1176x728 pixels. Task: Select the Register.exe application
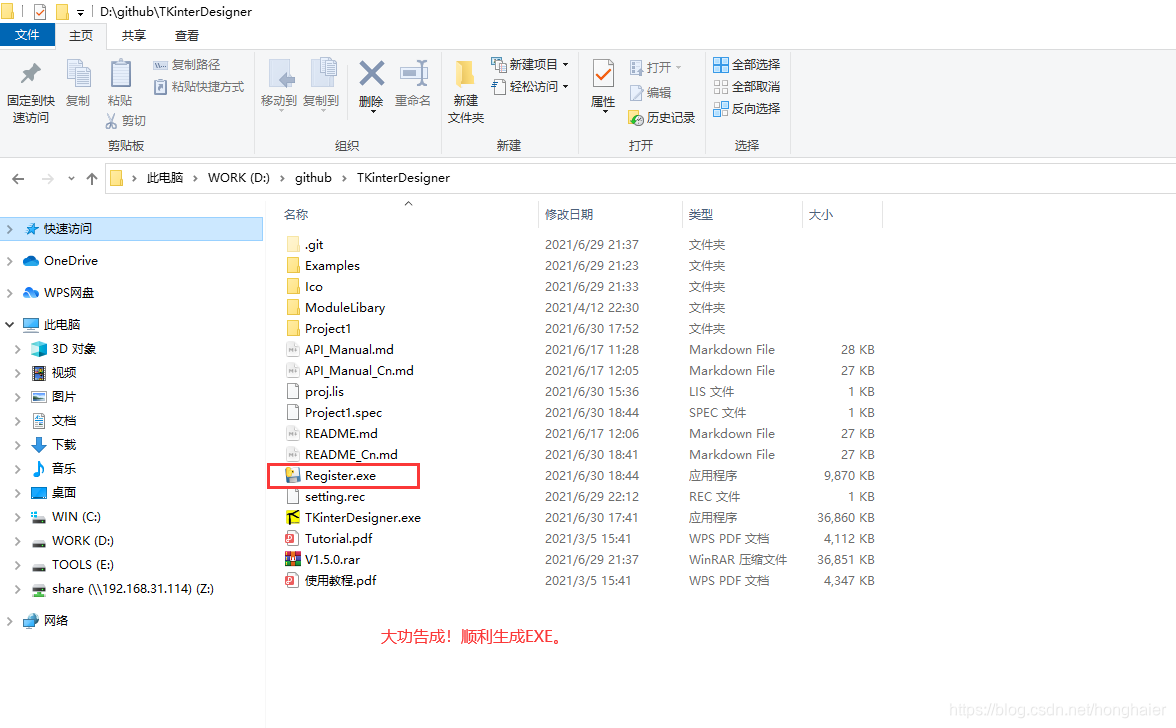[x=340, y=475]
